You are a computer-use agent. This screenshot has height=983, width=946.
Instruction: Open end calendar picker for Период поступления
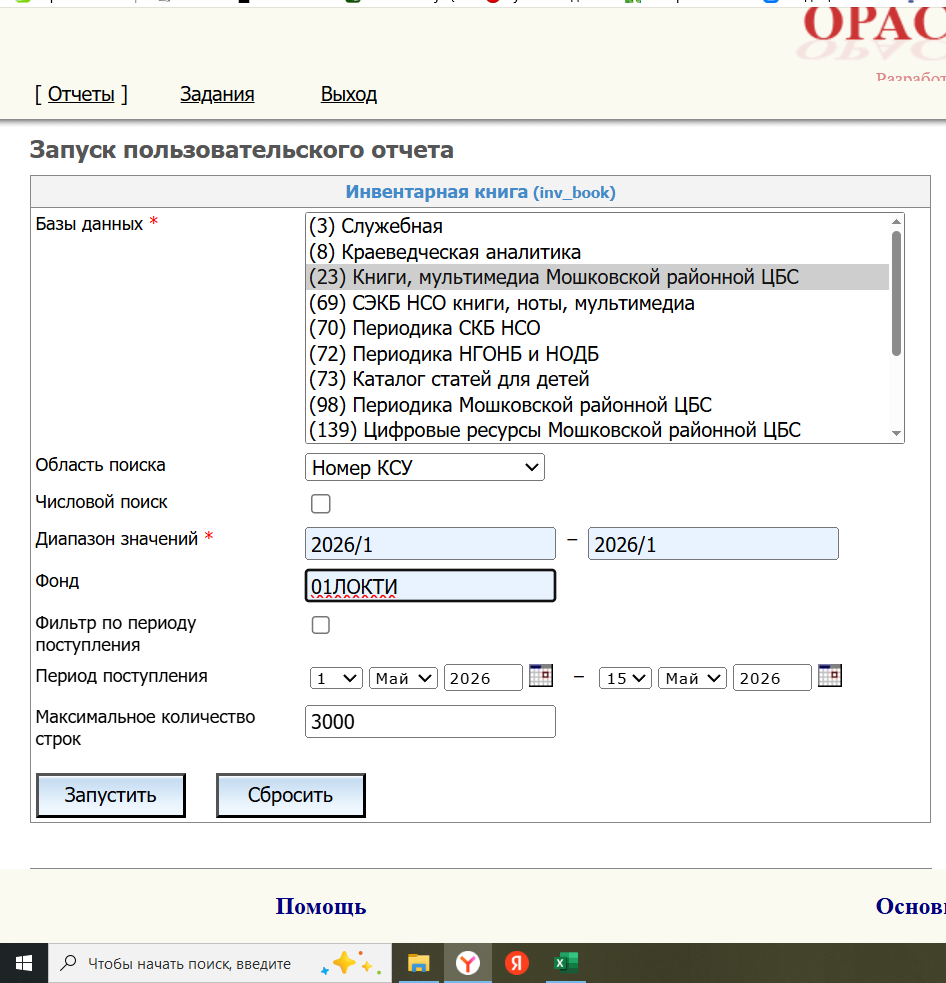(x=829, y=676)
